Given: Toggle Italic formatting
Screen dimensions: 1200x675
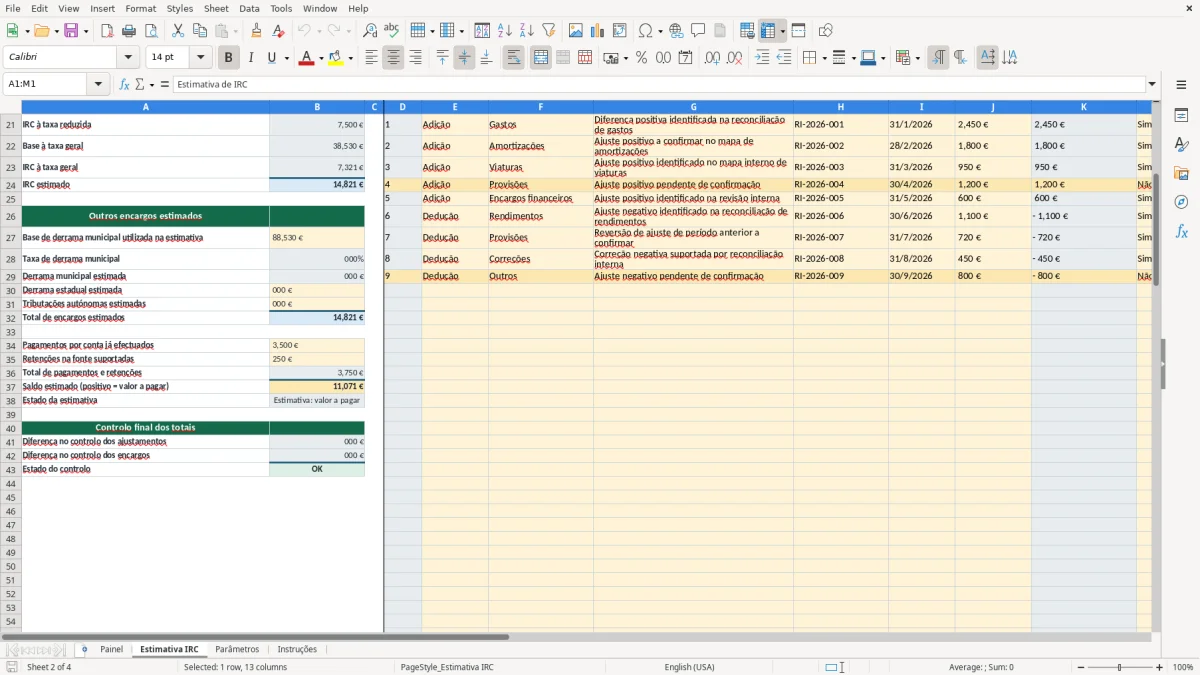Looking at the screenshot, I should click(250, 58).
